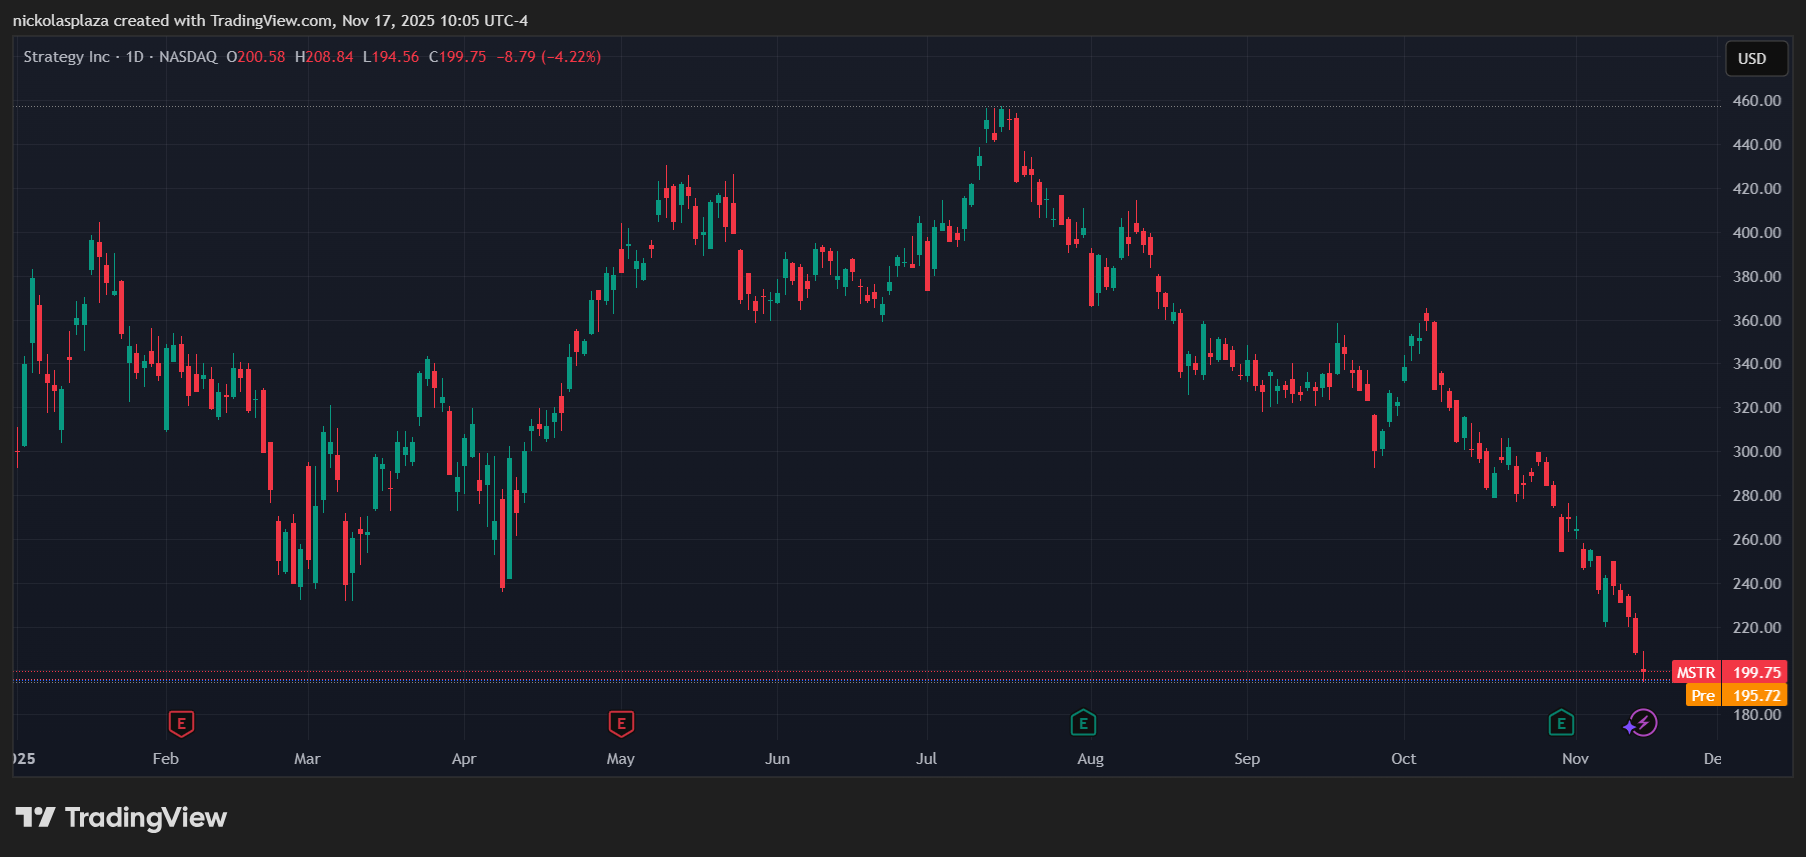The image size is (1806, 857).
Task: Click the Oct label on time axis
Action: click(1403, 759)
